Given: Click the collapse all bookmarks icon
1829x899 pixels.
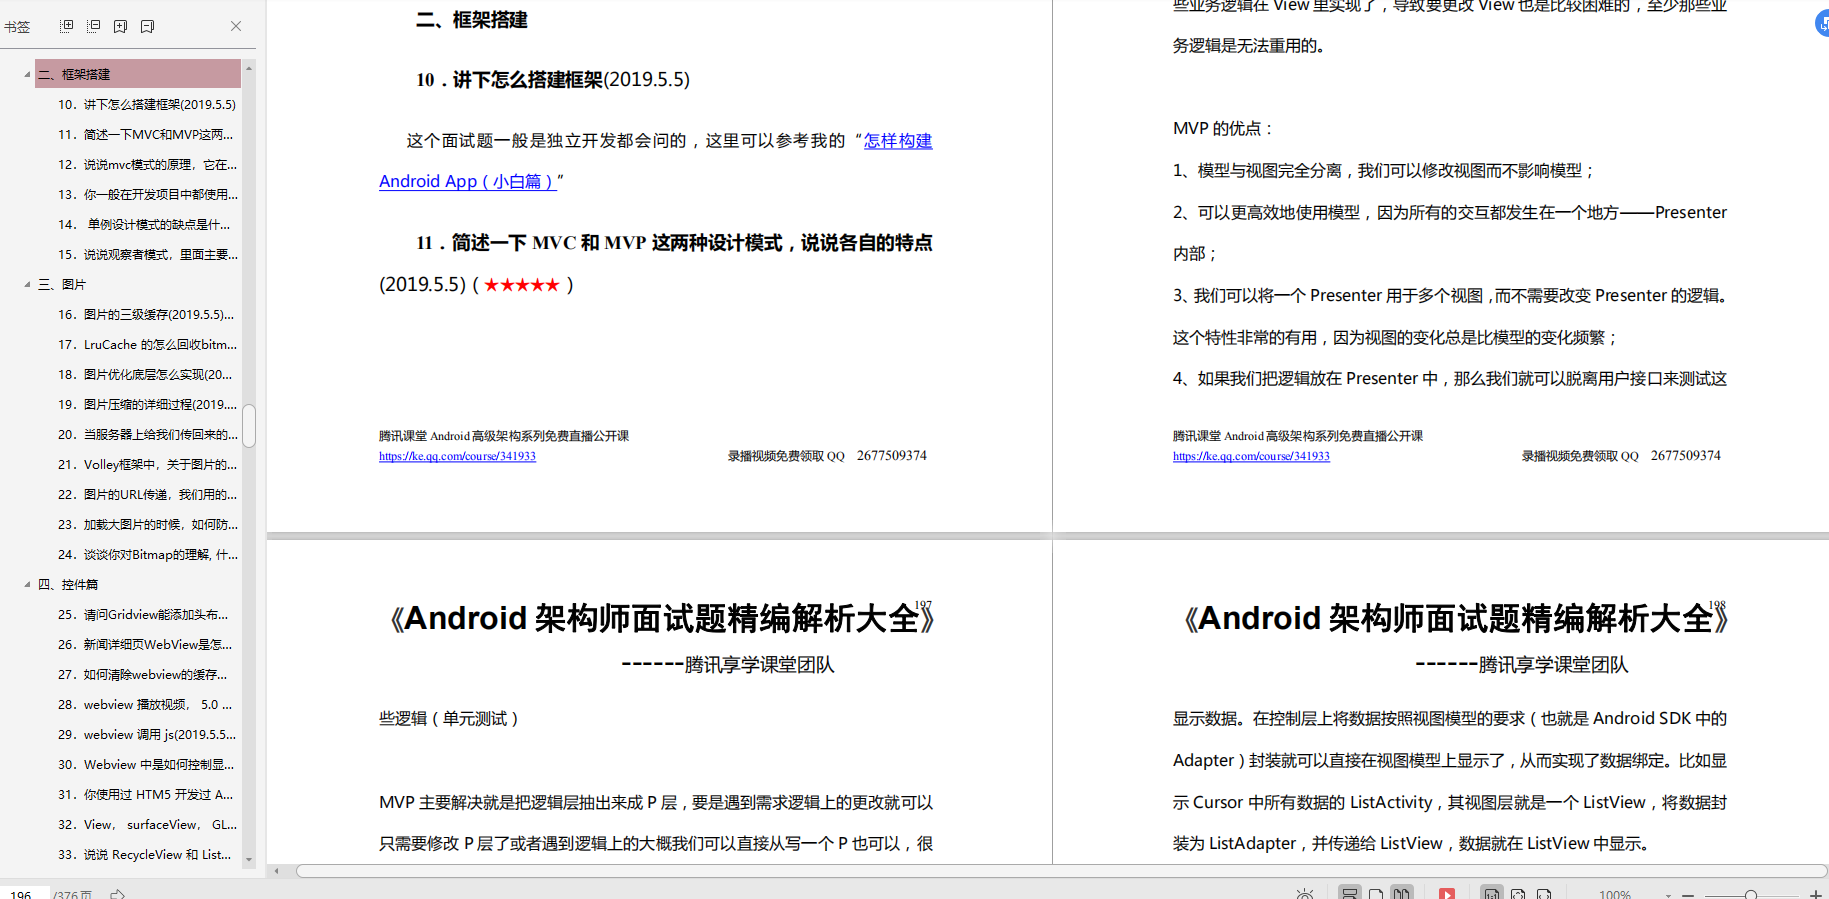Looking at the screenshot, I should (94, 26).
